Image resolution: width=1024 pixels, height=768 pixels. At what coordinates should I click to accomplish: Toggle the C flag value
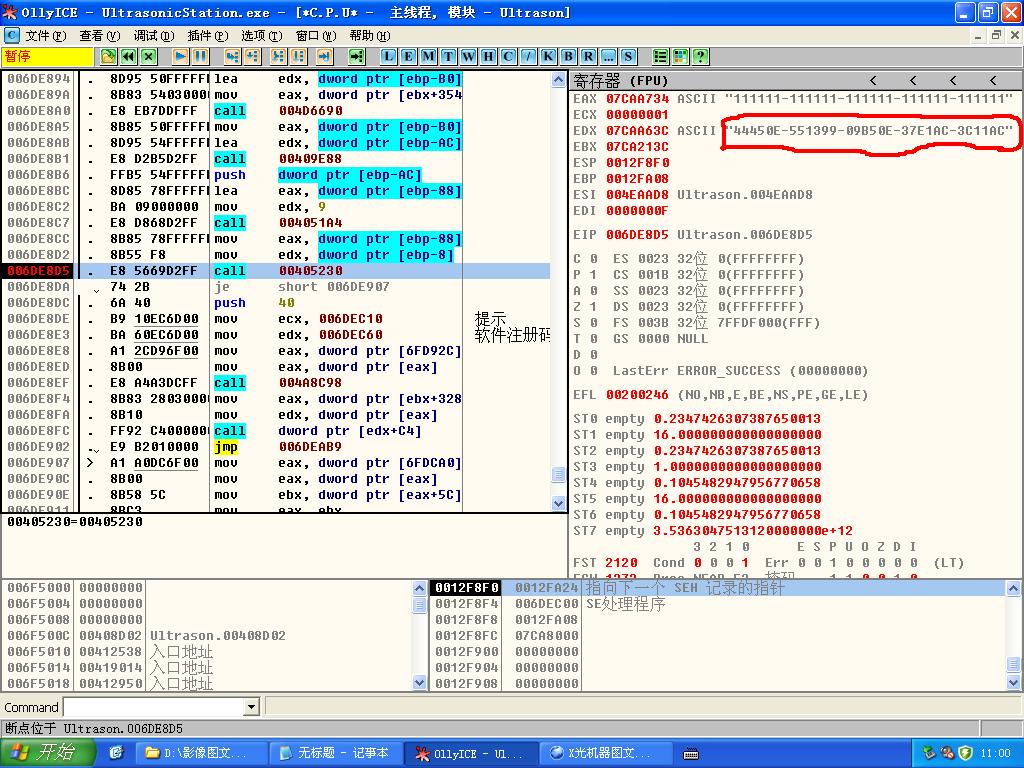[x=594, y=259]
